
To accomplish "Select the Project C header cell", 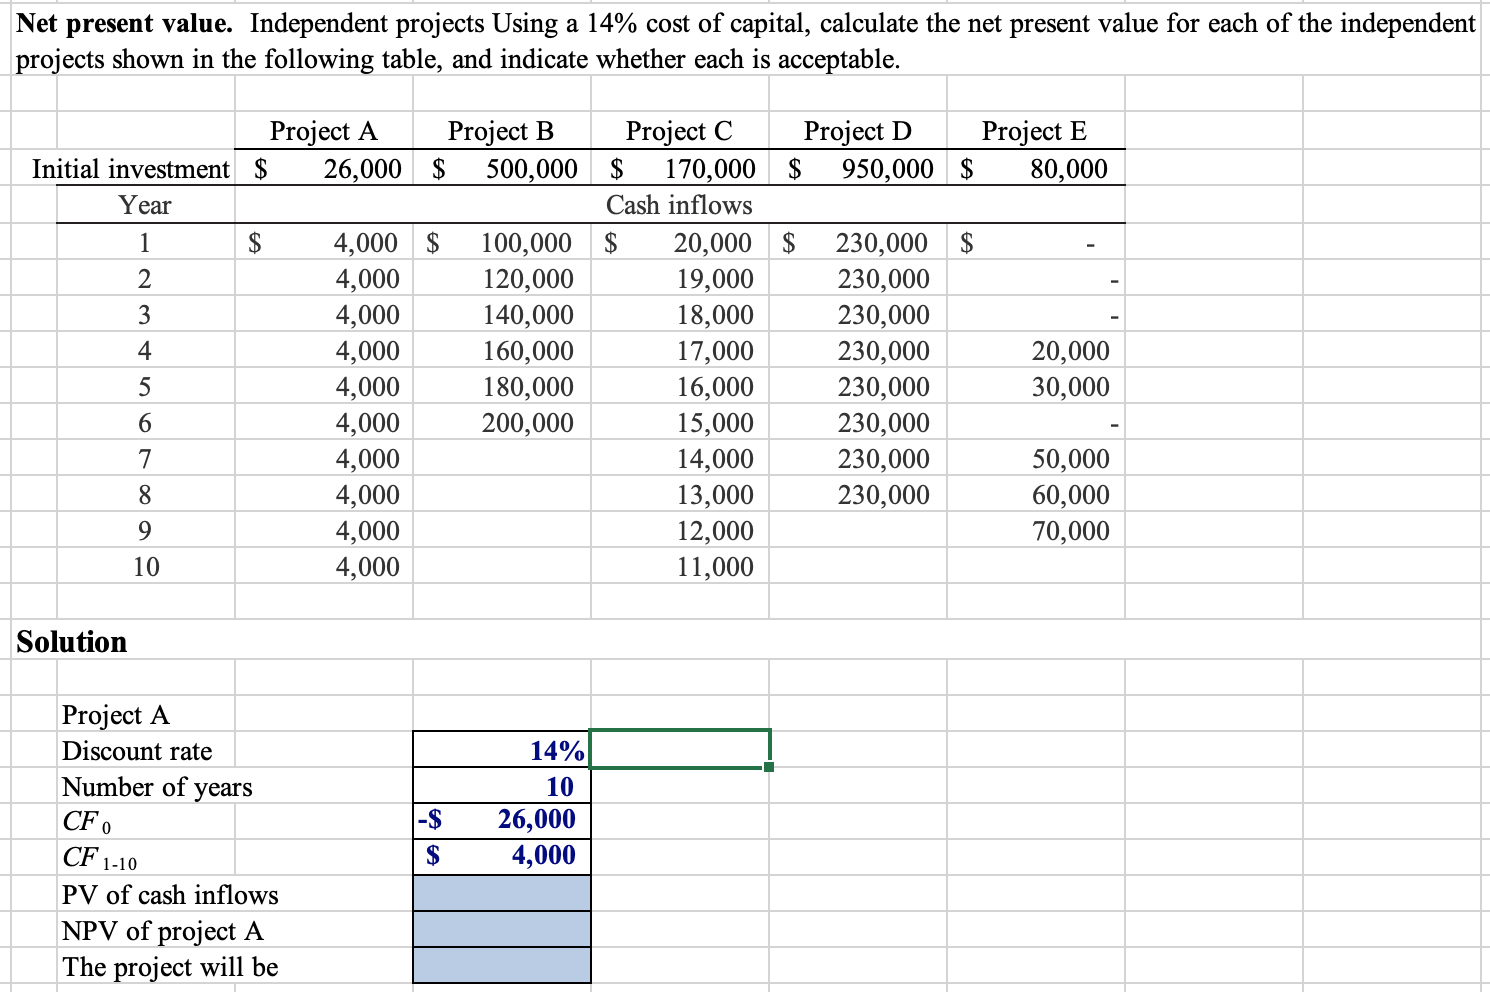I will pyautogui.click(x=679, y=130).
